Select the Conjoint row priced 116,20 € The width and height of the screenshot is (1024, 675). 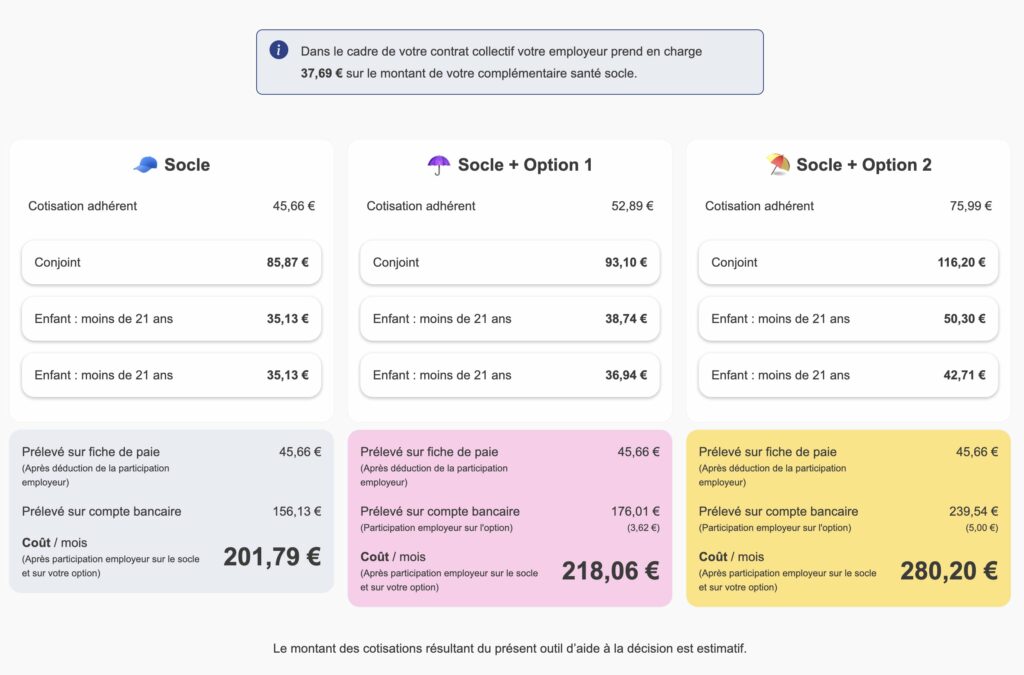click(x=848, y=263)
